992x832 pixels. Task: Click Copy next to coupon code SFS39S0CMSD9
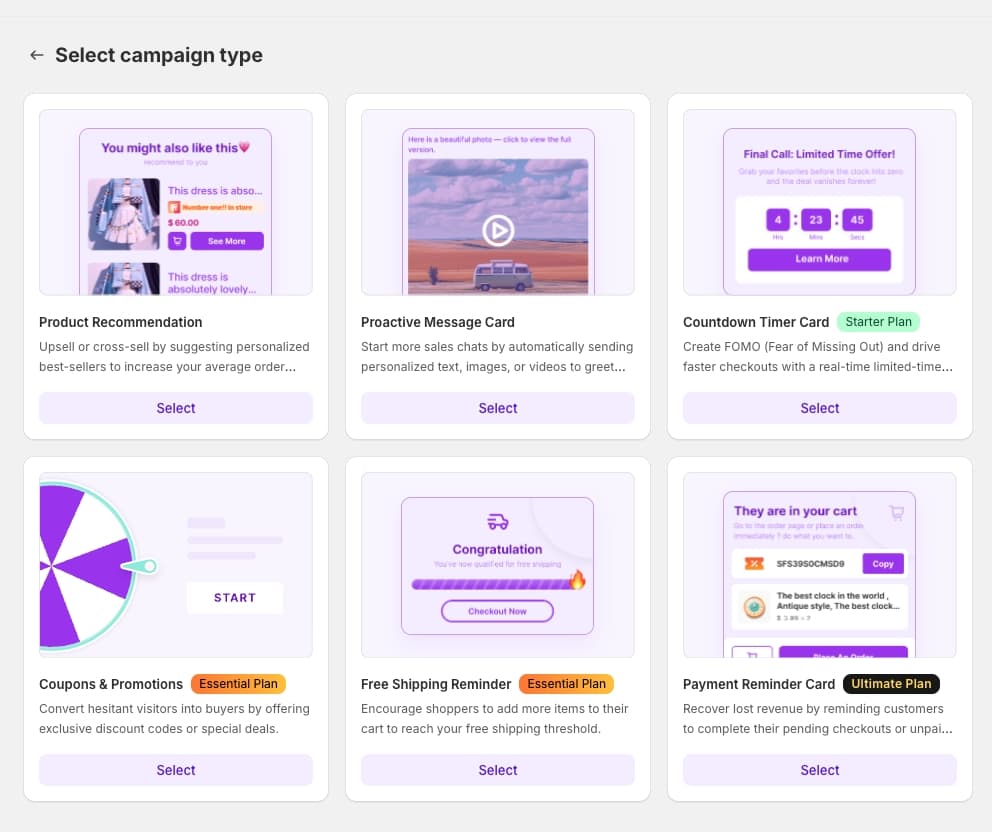click(x=883, y=564)
